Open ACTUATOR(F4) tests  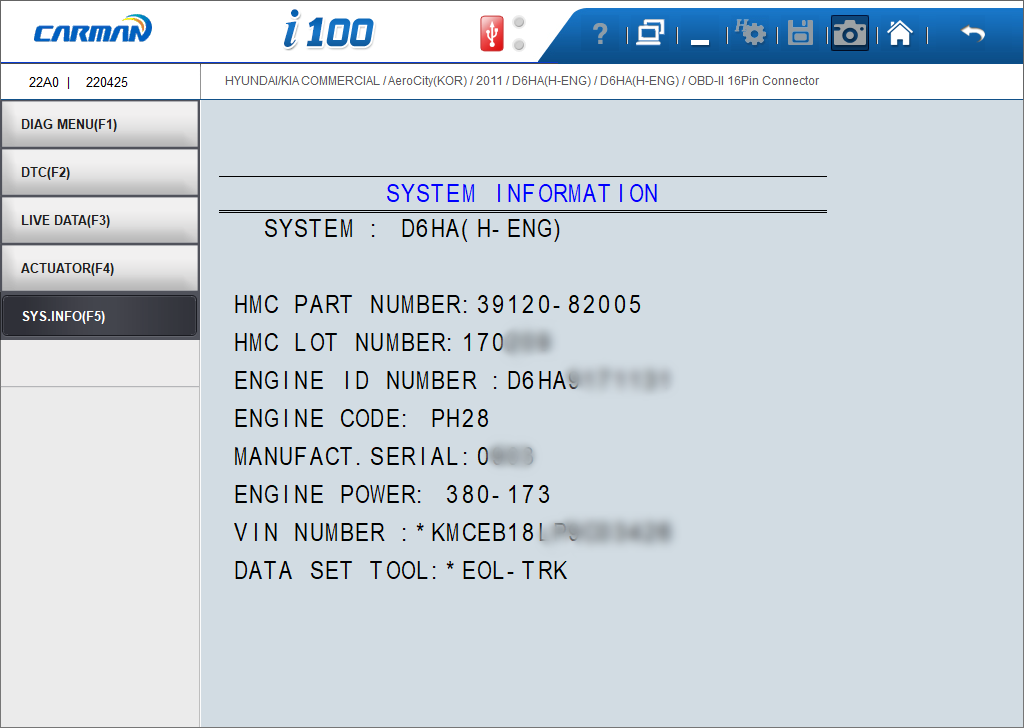(100, 268)
